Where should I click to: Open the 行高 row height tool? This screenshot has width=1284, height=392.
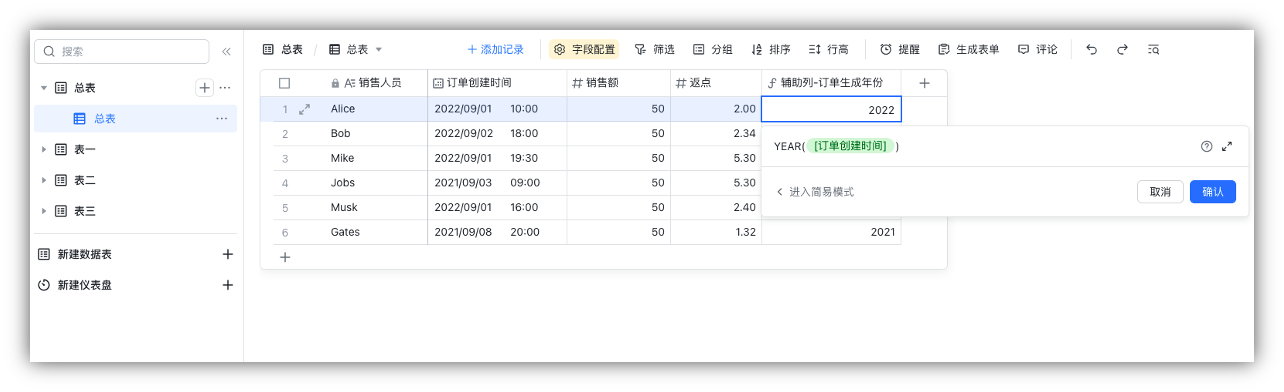828,49
